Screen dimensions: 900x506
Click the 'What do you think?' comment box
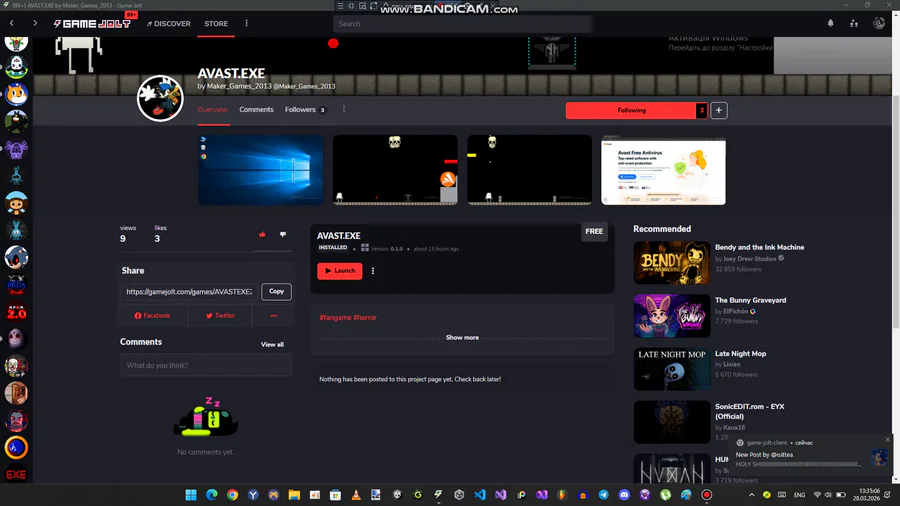[x=206, y=365]
